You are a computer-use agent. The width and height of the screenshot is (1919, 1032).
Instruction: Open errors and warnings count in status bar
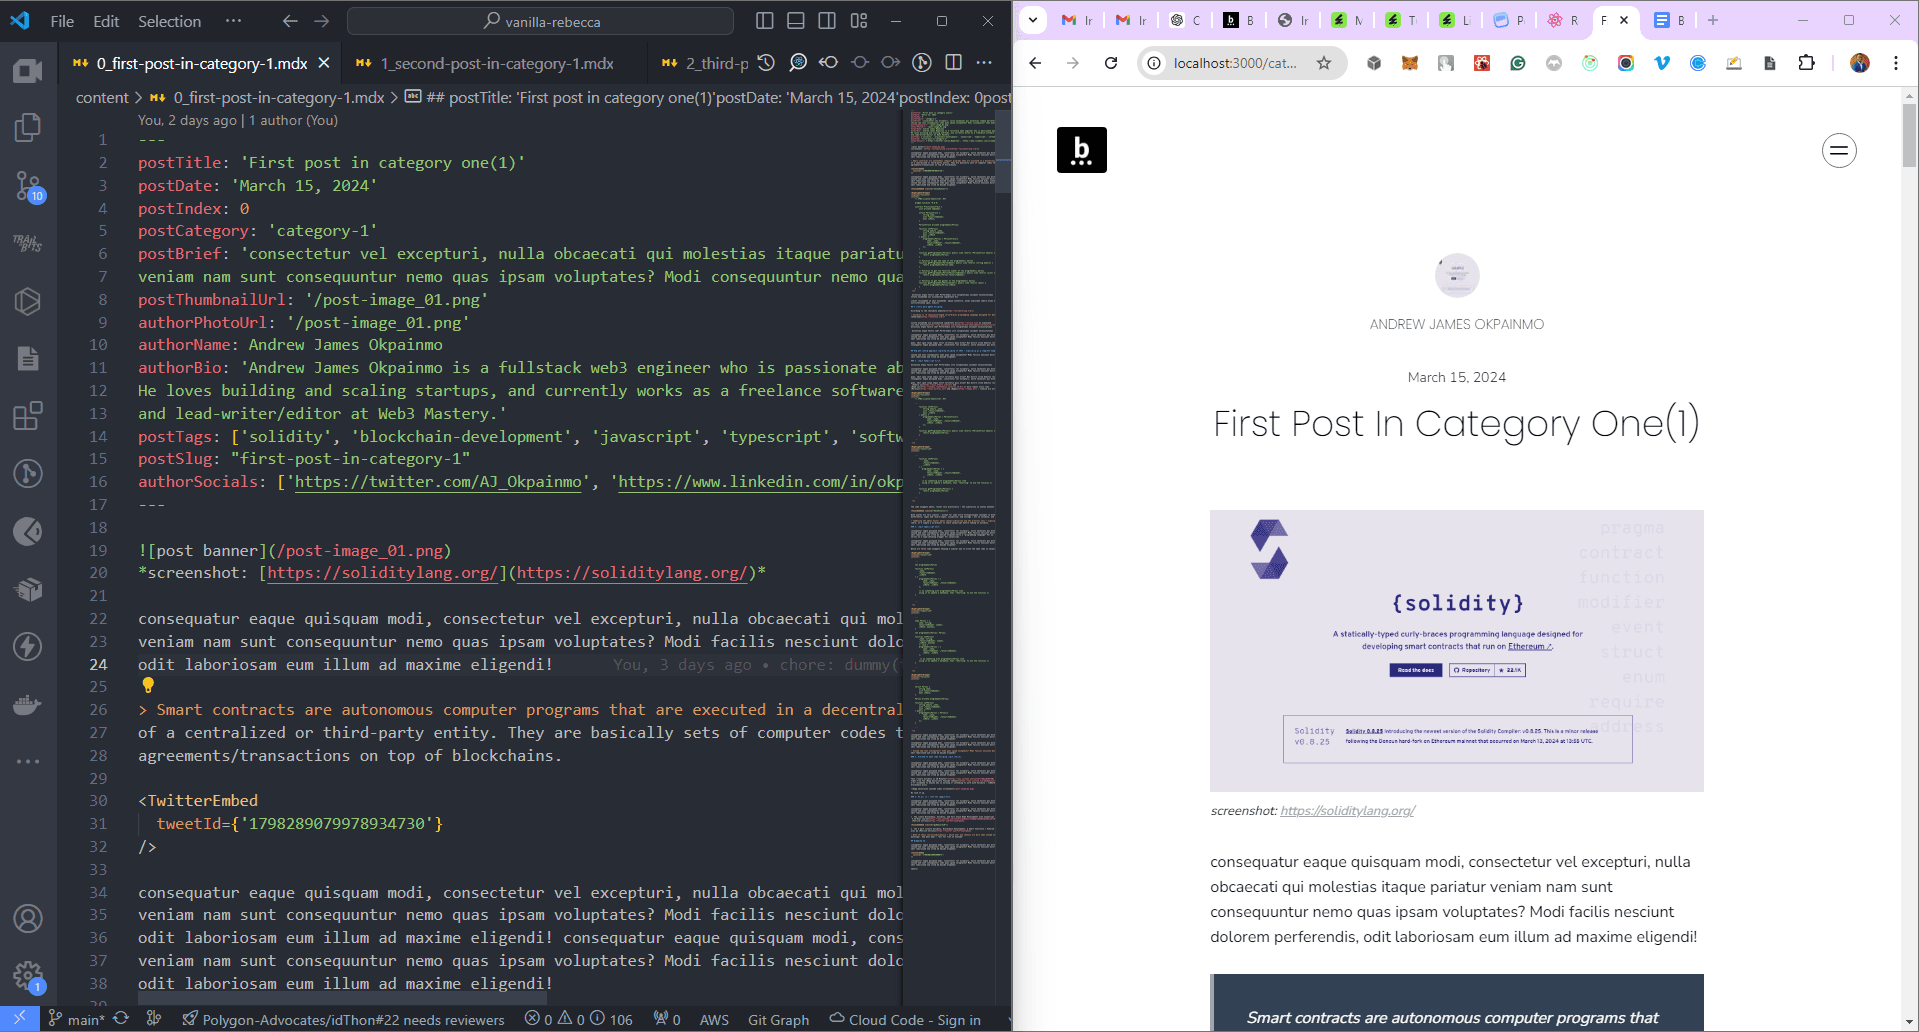click(579, 1019)
